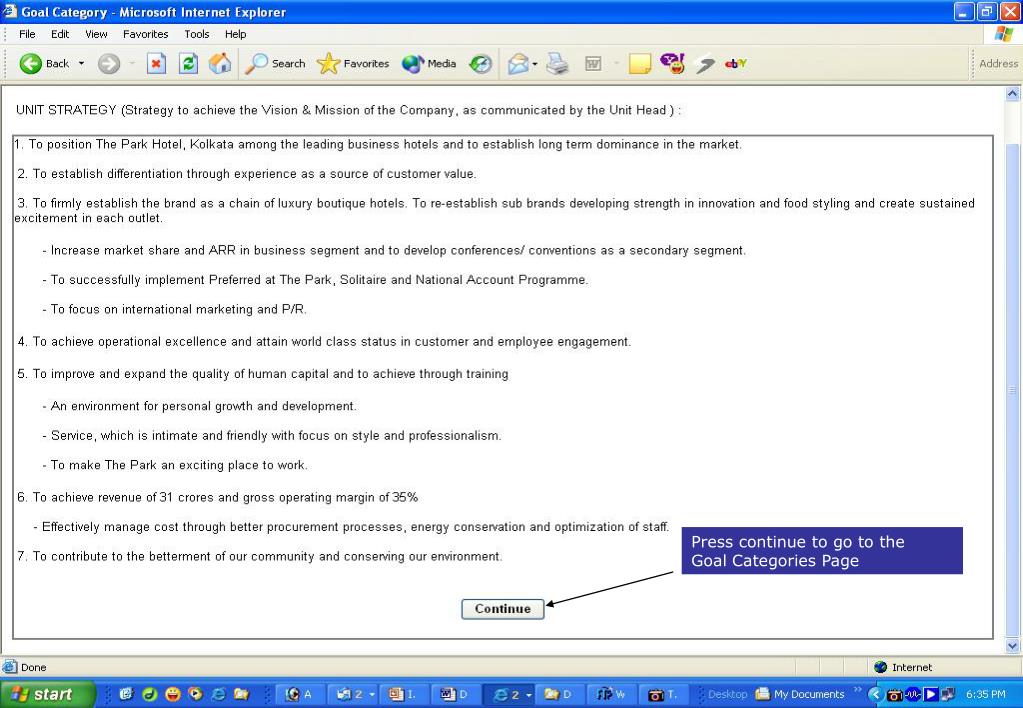Click the vertical scrollbar thumb
The image size is (1023, 708).
coord(1012,390)
